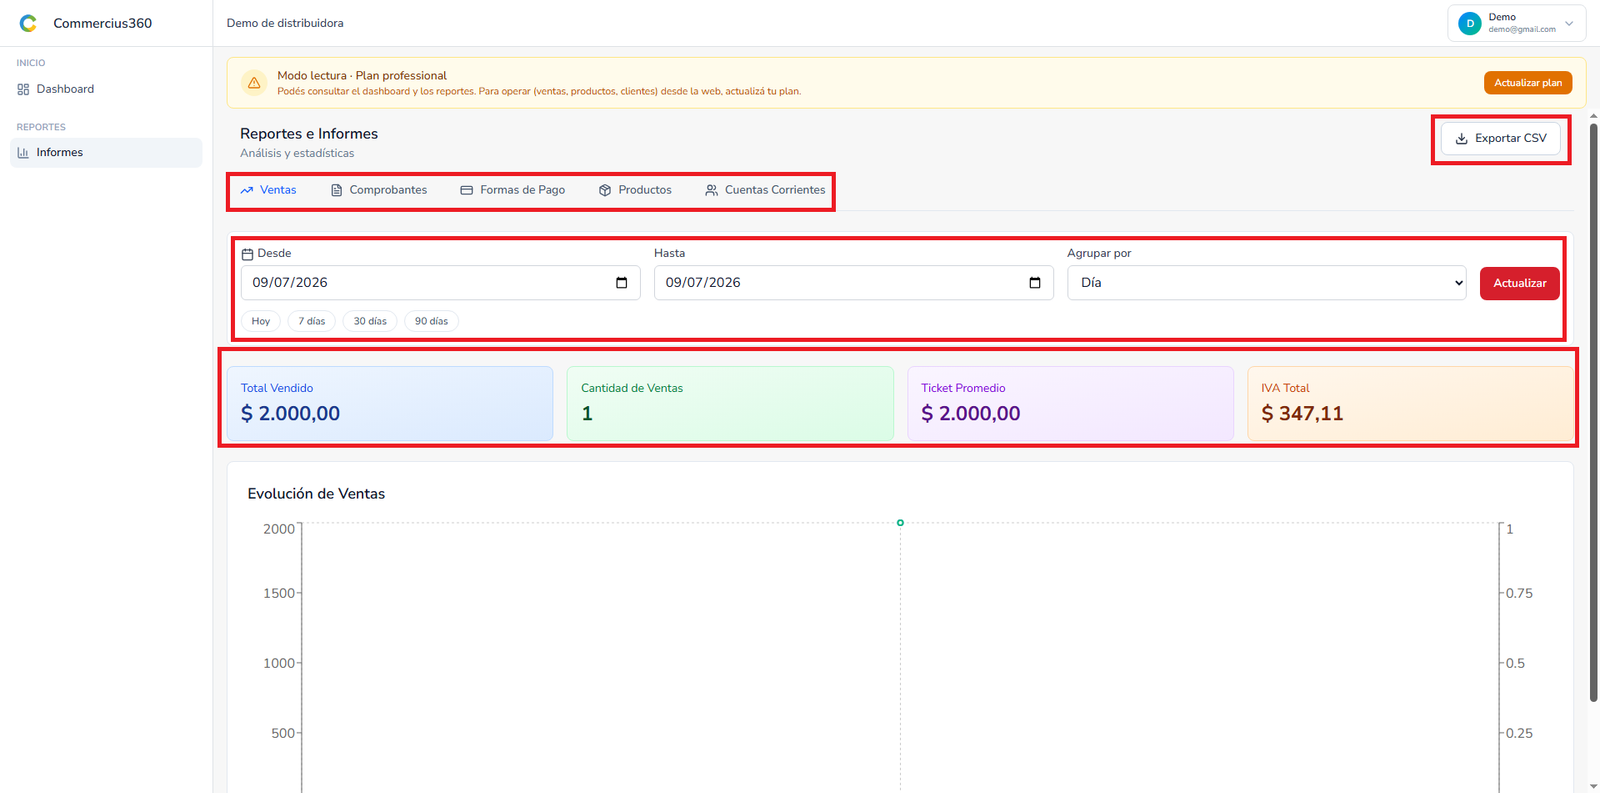
Task: Click the Actualizar plan button
Action: 1527,83
